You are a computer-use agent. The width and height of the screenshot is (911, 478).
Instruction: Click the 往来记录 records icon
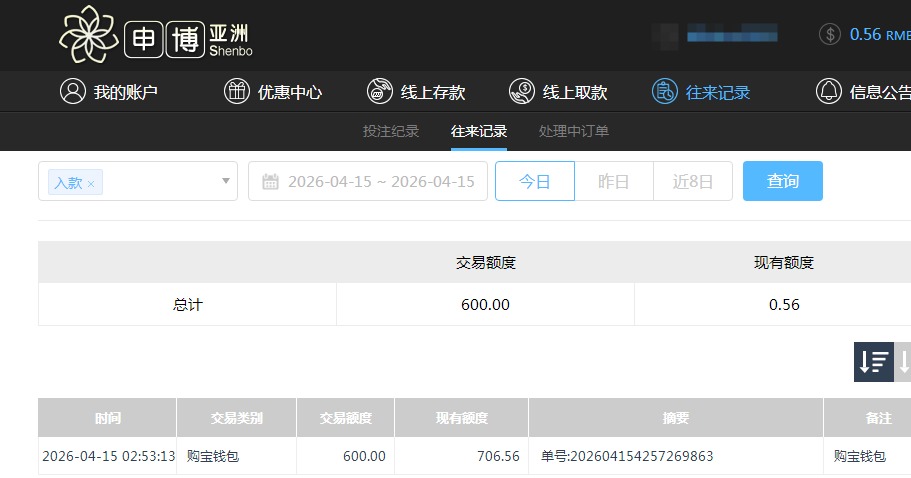pos(665,92)
